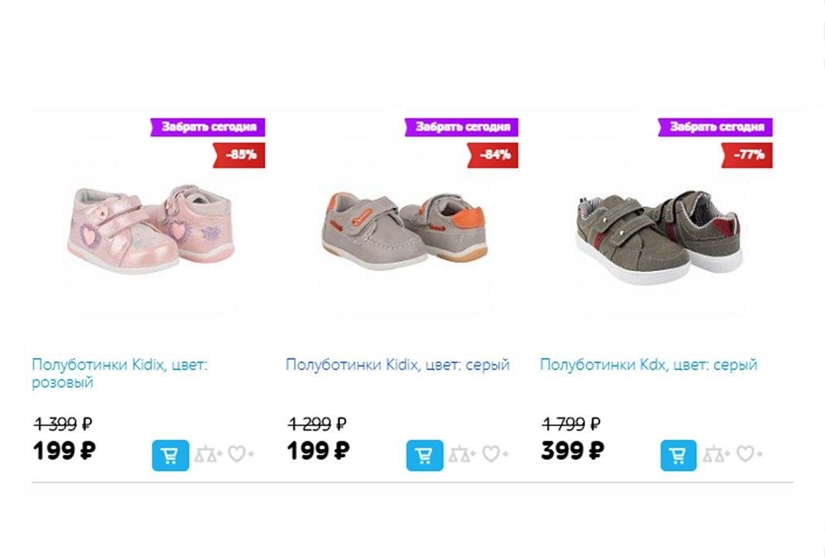Image resolution: width=825 pixels, height=558 pixels.
Task: Favorite the gray Kdx shoes
Action: (747, 455)
